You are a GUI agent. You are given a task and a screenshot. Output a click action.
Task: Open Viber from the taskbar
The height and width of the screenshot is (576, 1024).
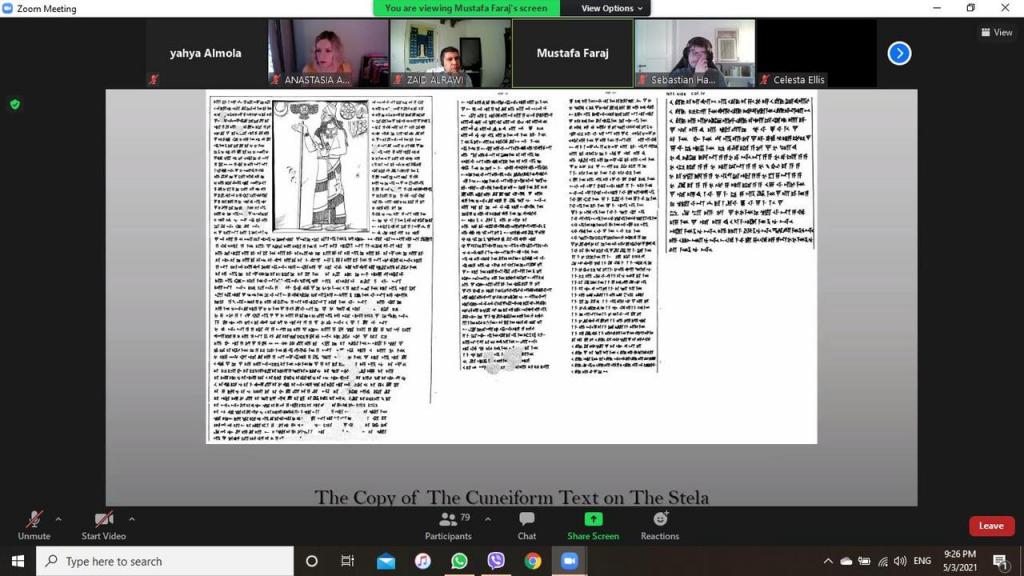(x=496, y=561)
